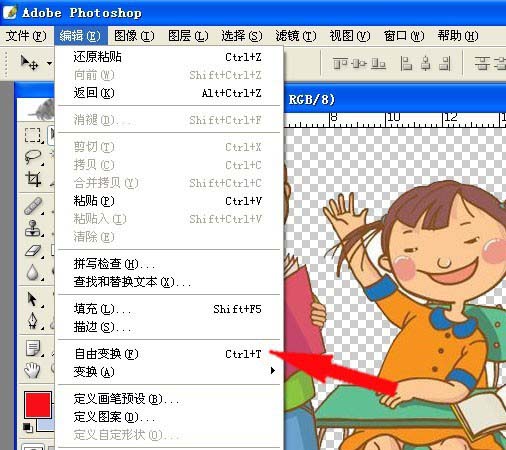This screenshot has width=506, height=450.
Task: Click the Move tool icon in options bar
Action: (29, 62)
